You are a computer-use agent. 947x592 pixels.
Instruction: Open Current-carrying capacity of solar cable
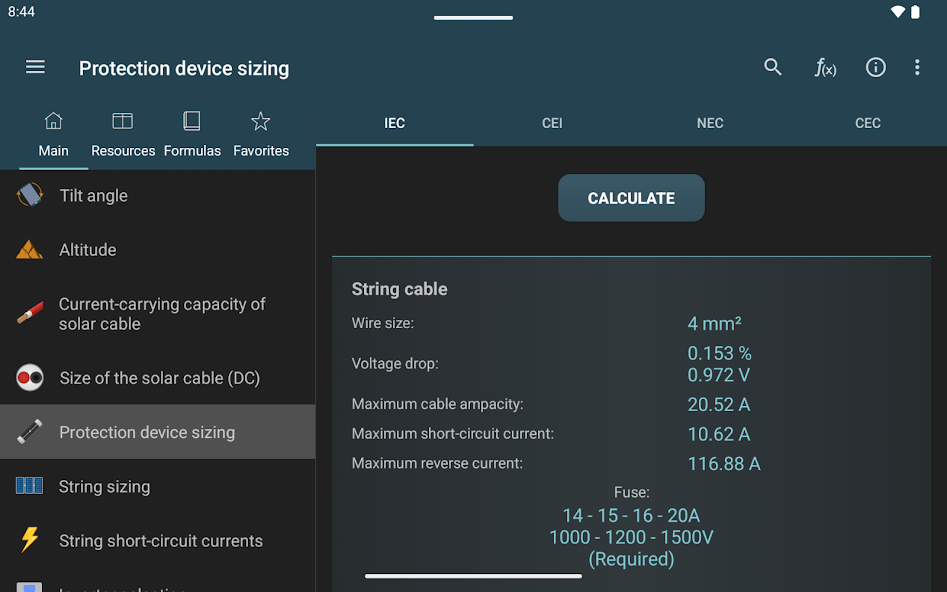(x=158, y=314)
